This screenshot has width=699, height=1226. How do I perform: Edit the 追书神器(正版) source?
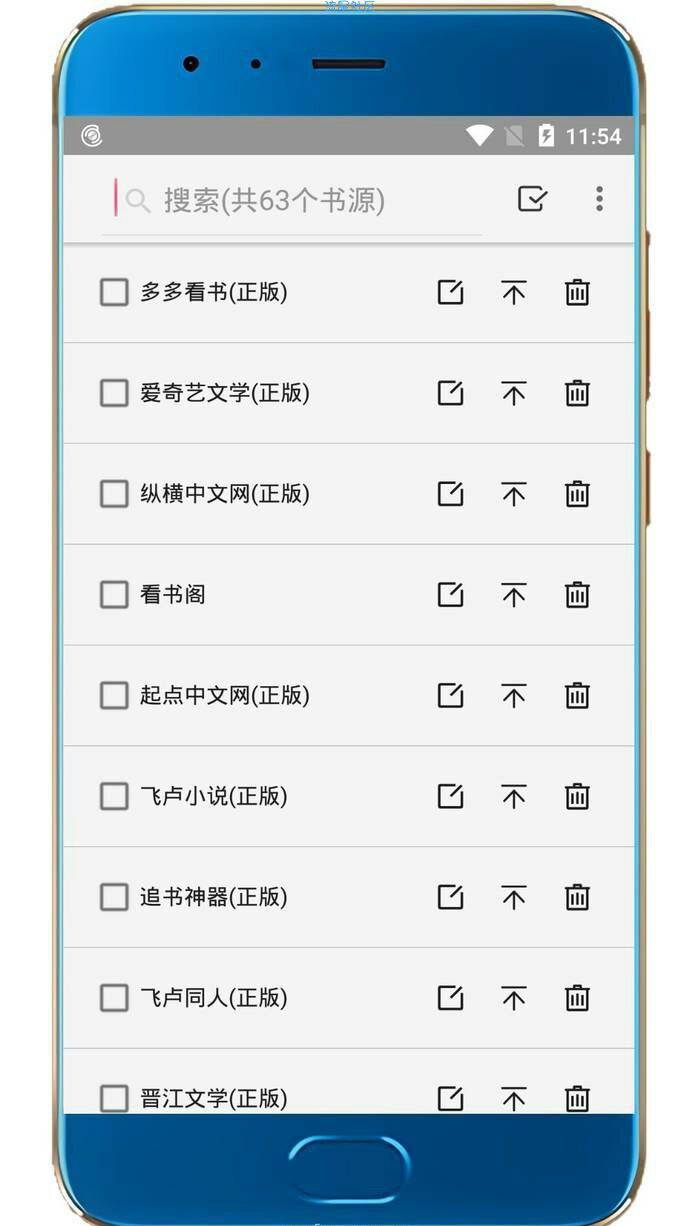click(x=451, y=897)
